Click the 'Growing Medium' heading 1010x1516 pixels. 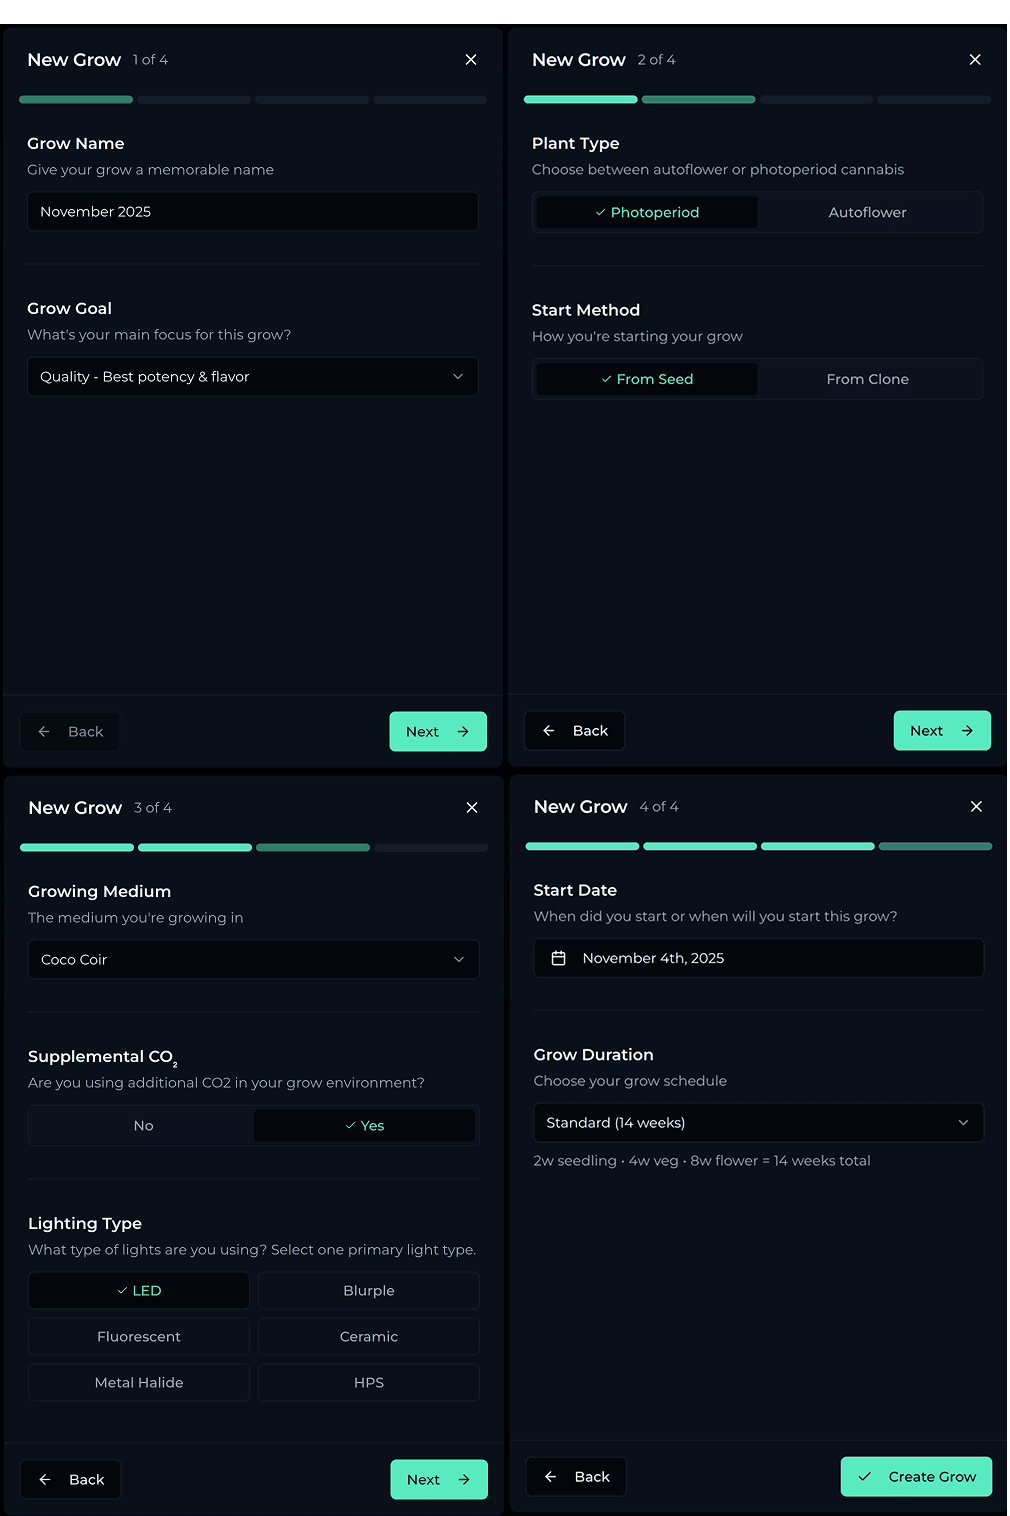[x=100, y=892]
